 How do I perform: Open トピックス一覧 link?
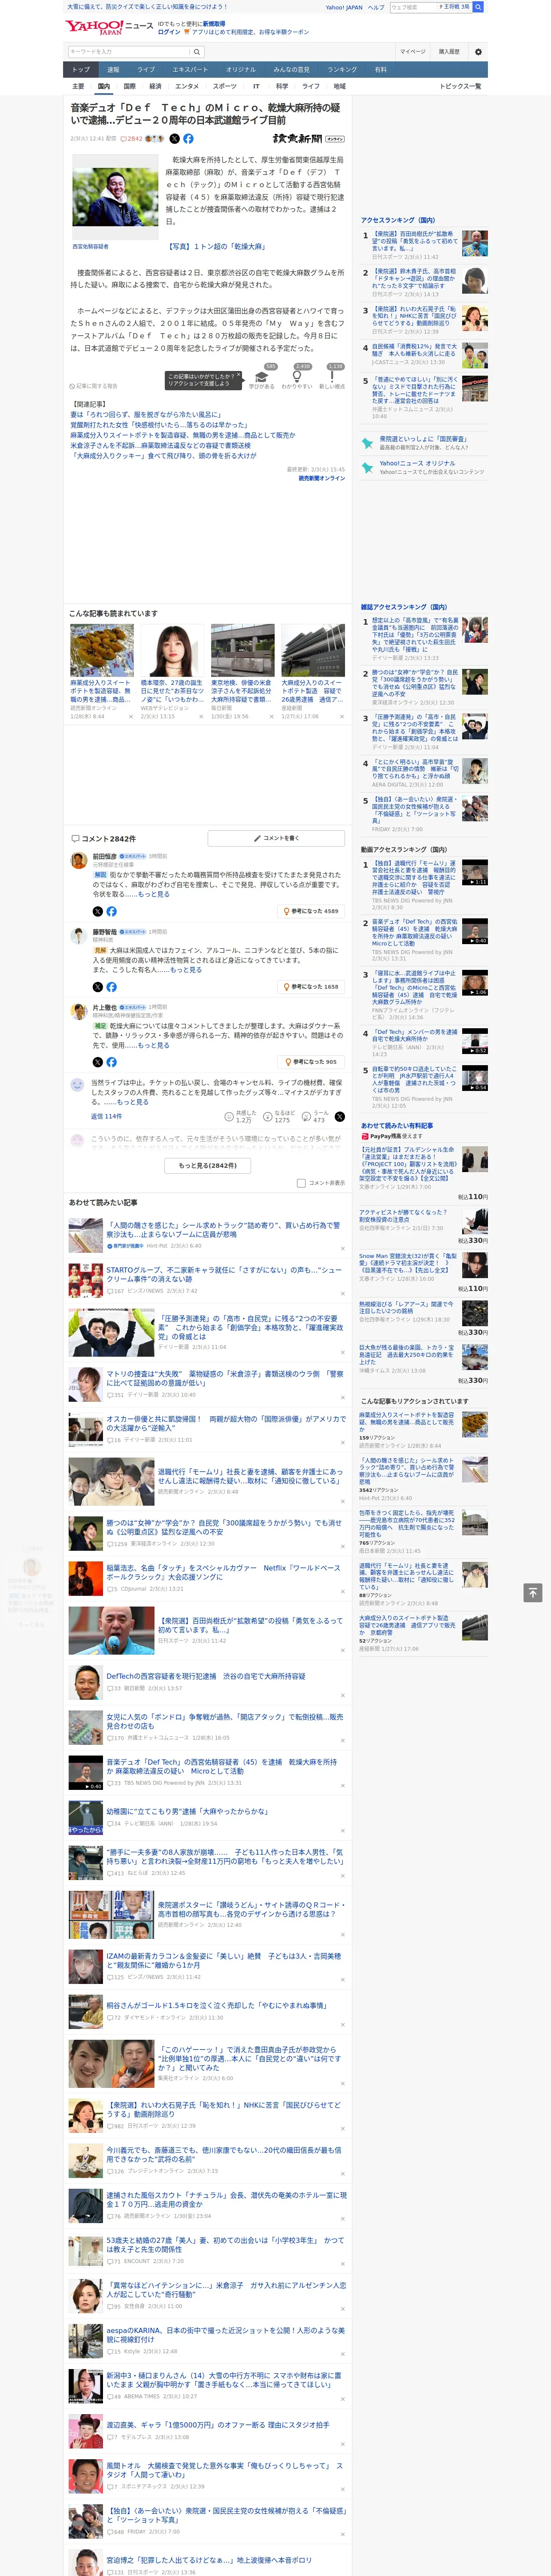460,86
